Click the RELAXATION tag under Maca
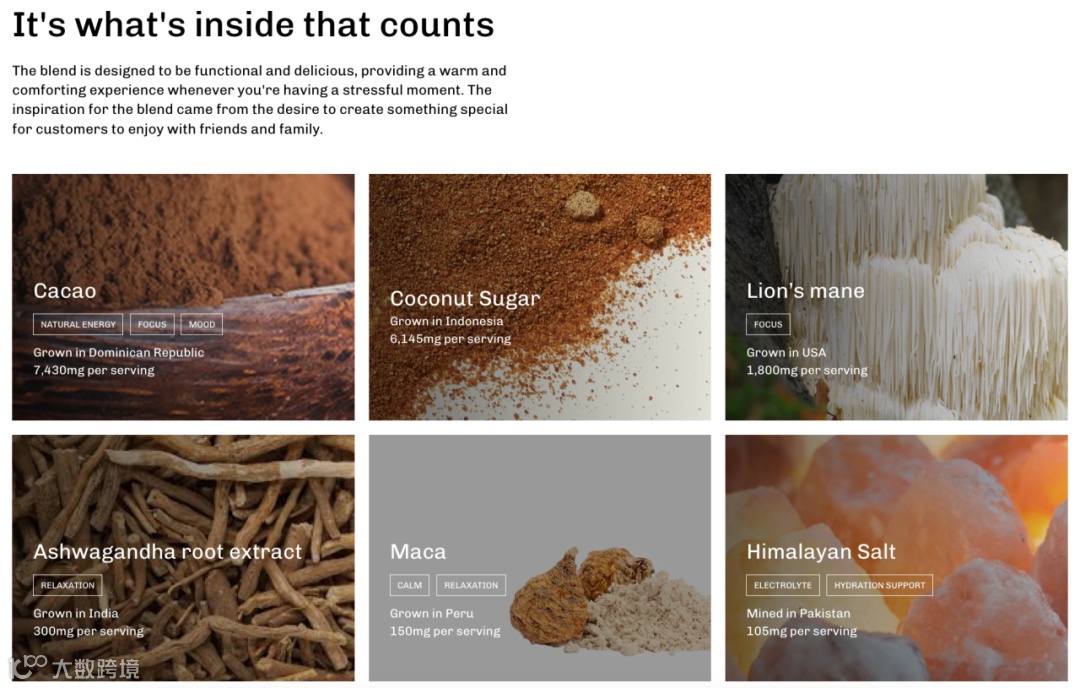1080x688 pixels. [471, 585]
